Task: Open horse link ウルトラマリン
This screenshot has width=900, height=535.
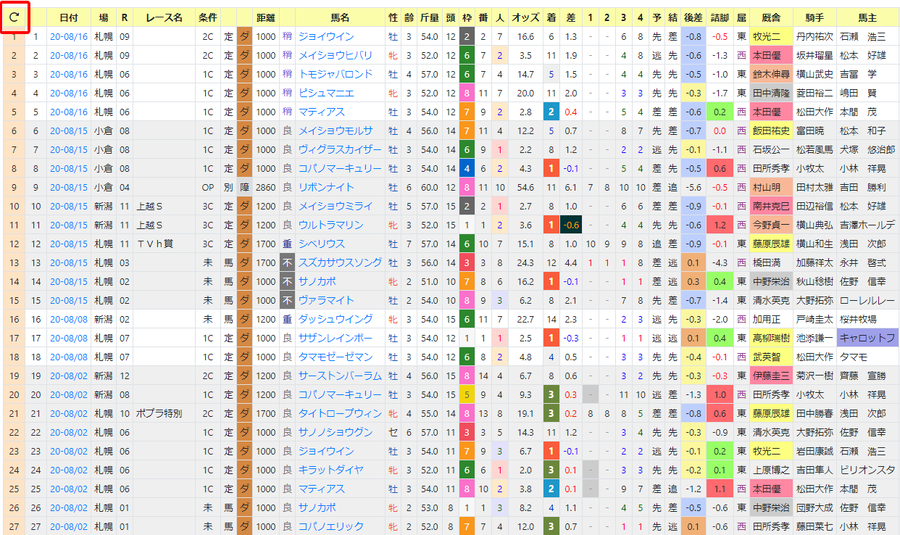Action: 331,225
